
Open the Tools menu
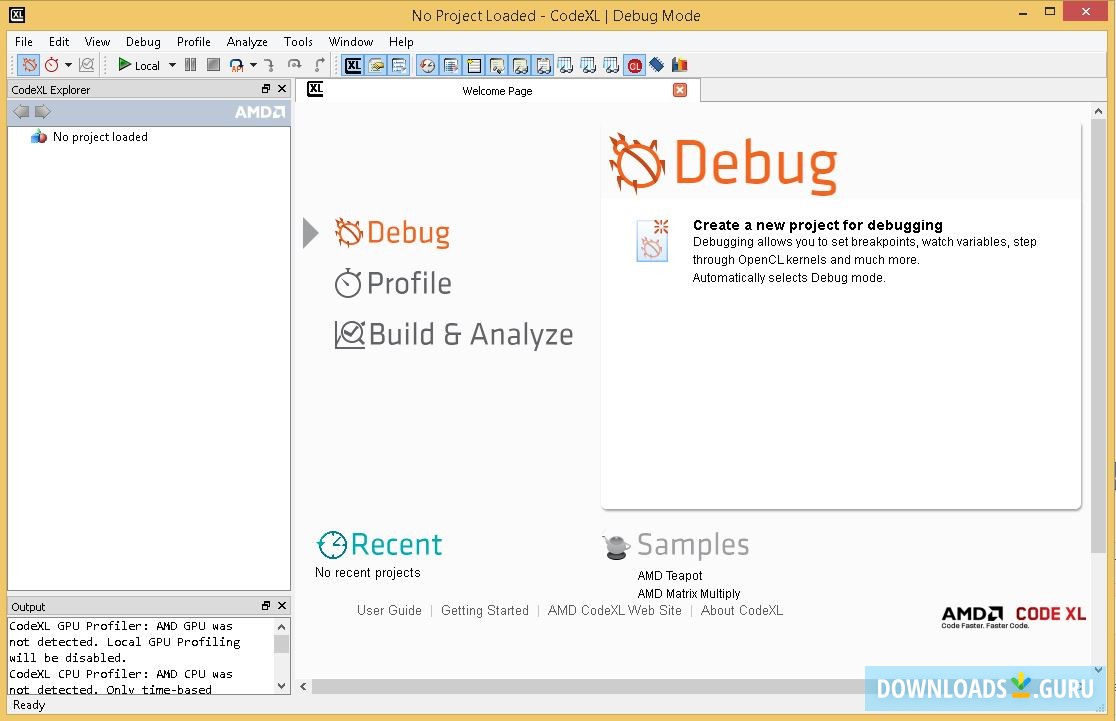coord(298,42)
